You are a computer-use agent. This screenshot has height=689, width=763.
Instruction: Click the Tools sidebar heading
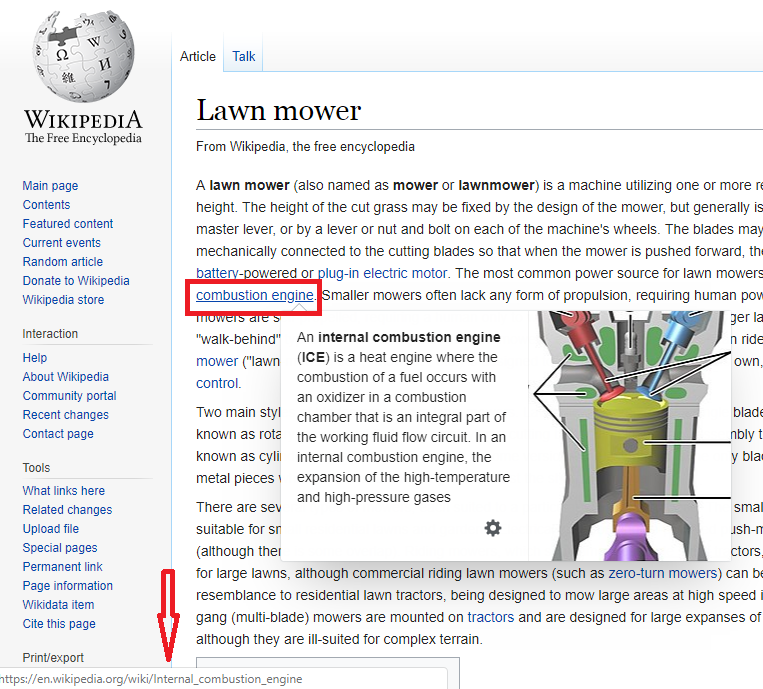(x=36, y=468)
